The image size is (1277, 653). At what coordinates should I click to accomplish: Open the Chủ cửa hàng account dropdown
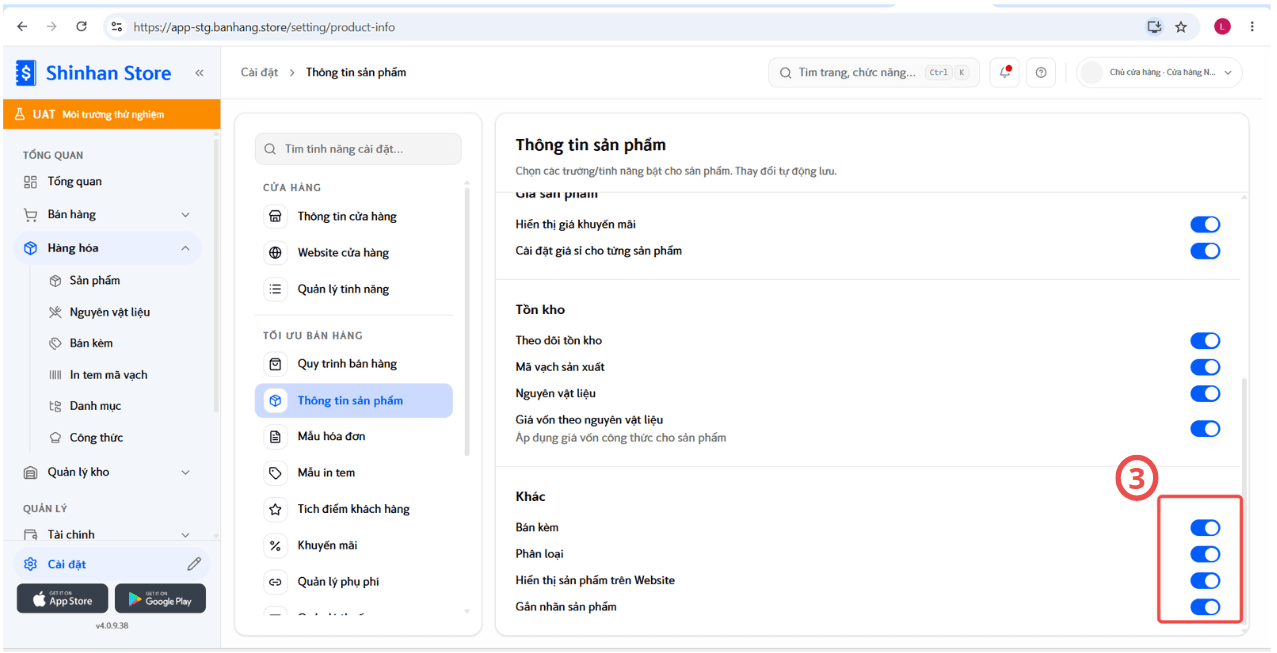point(1159,72)
